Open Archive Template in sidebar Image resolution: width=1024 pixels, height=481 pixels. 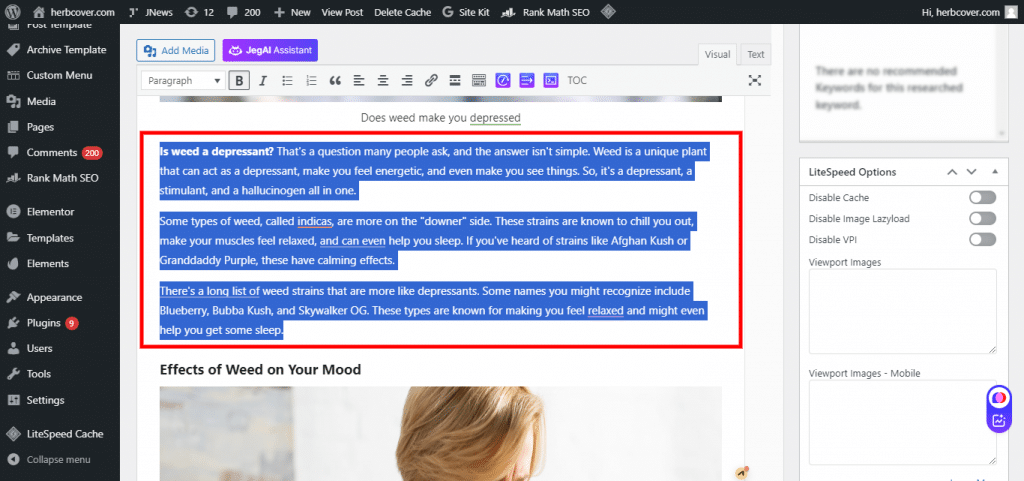click(x=60, y=50)
